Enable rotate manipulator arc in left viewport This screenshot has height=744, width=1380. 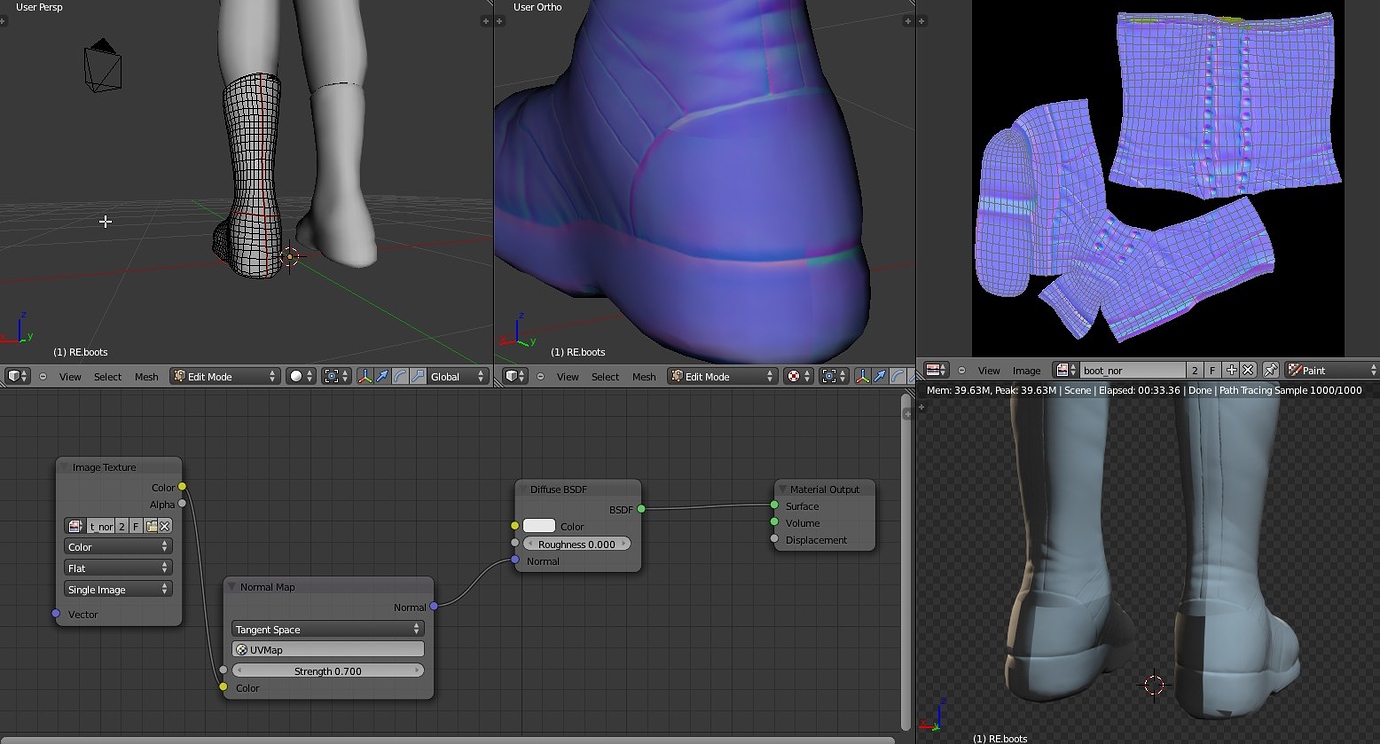click(x=400, y=376)
